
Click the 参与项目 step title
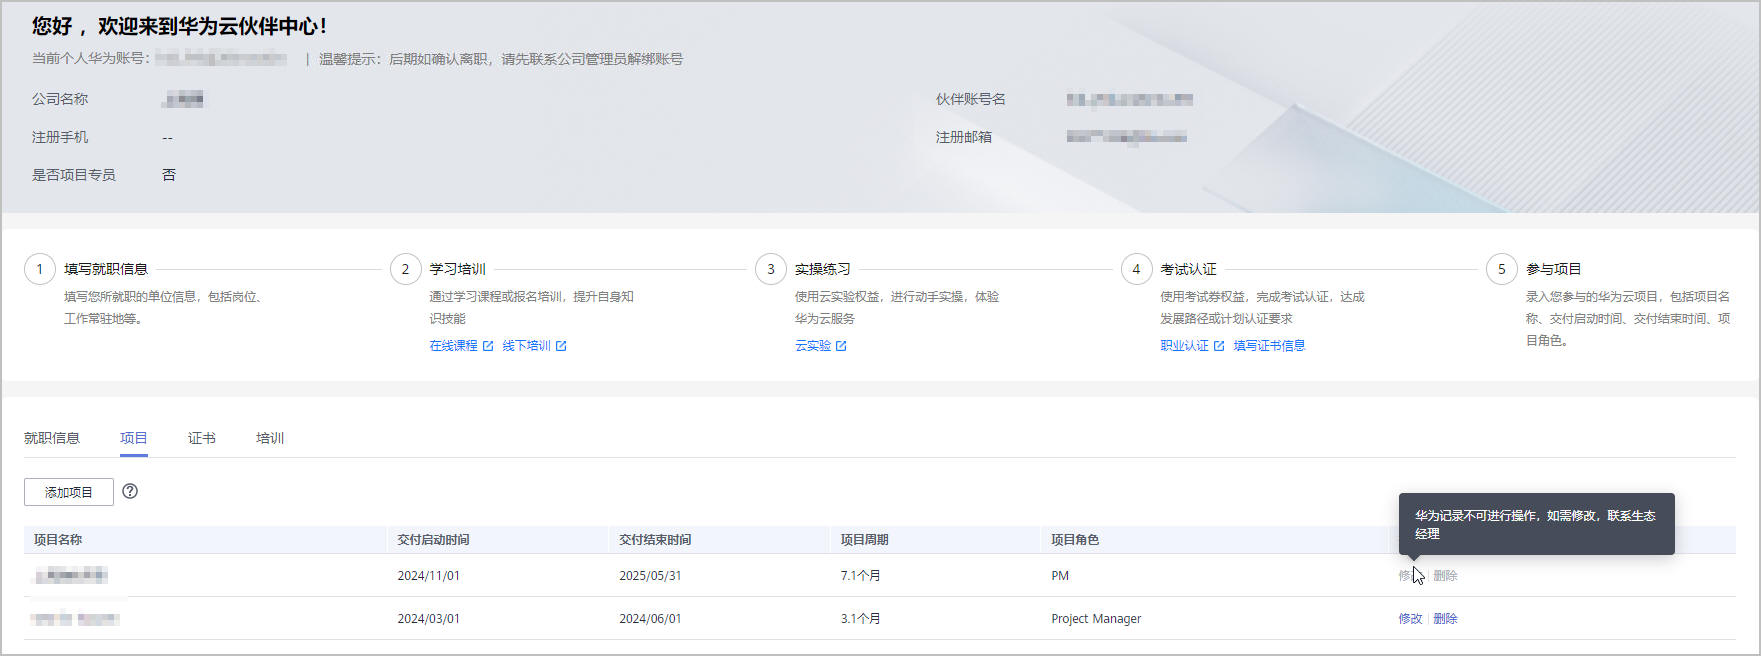[x=1554, y=269]
